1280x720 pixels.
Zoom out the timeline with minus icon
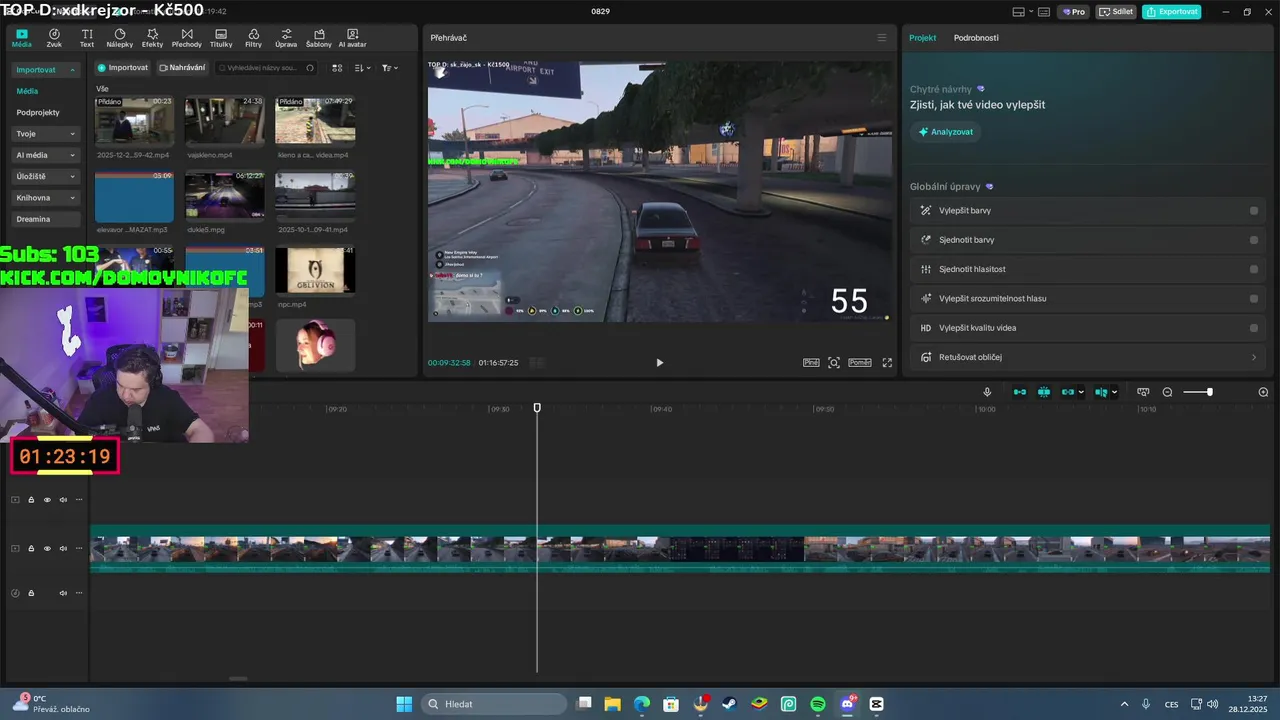pyautogui.click(x=1167, y=392)
